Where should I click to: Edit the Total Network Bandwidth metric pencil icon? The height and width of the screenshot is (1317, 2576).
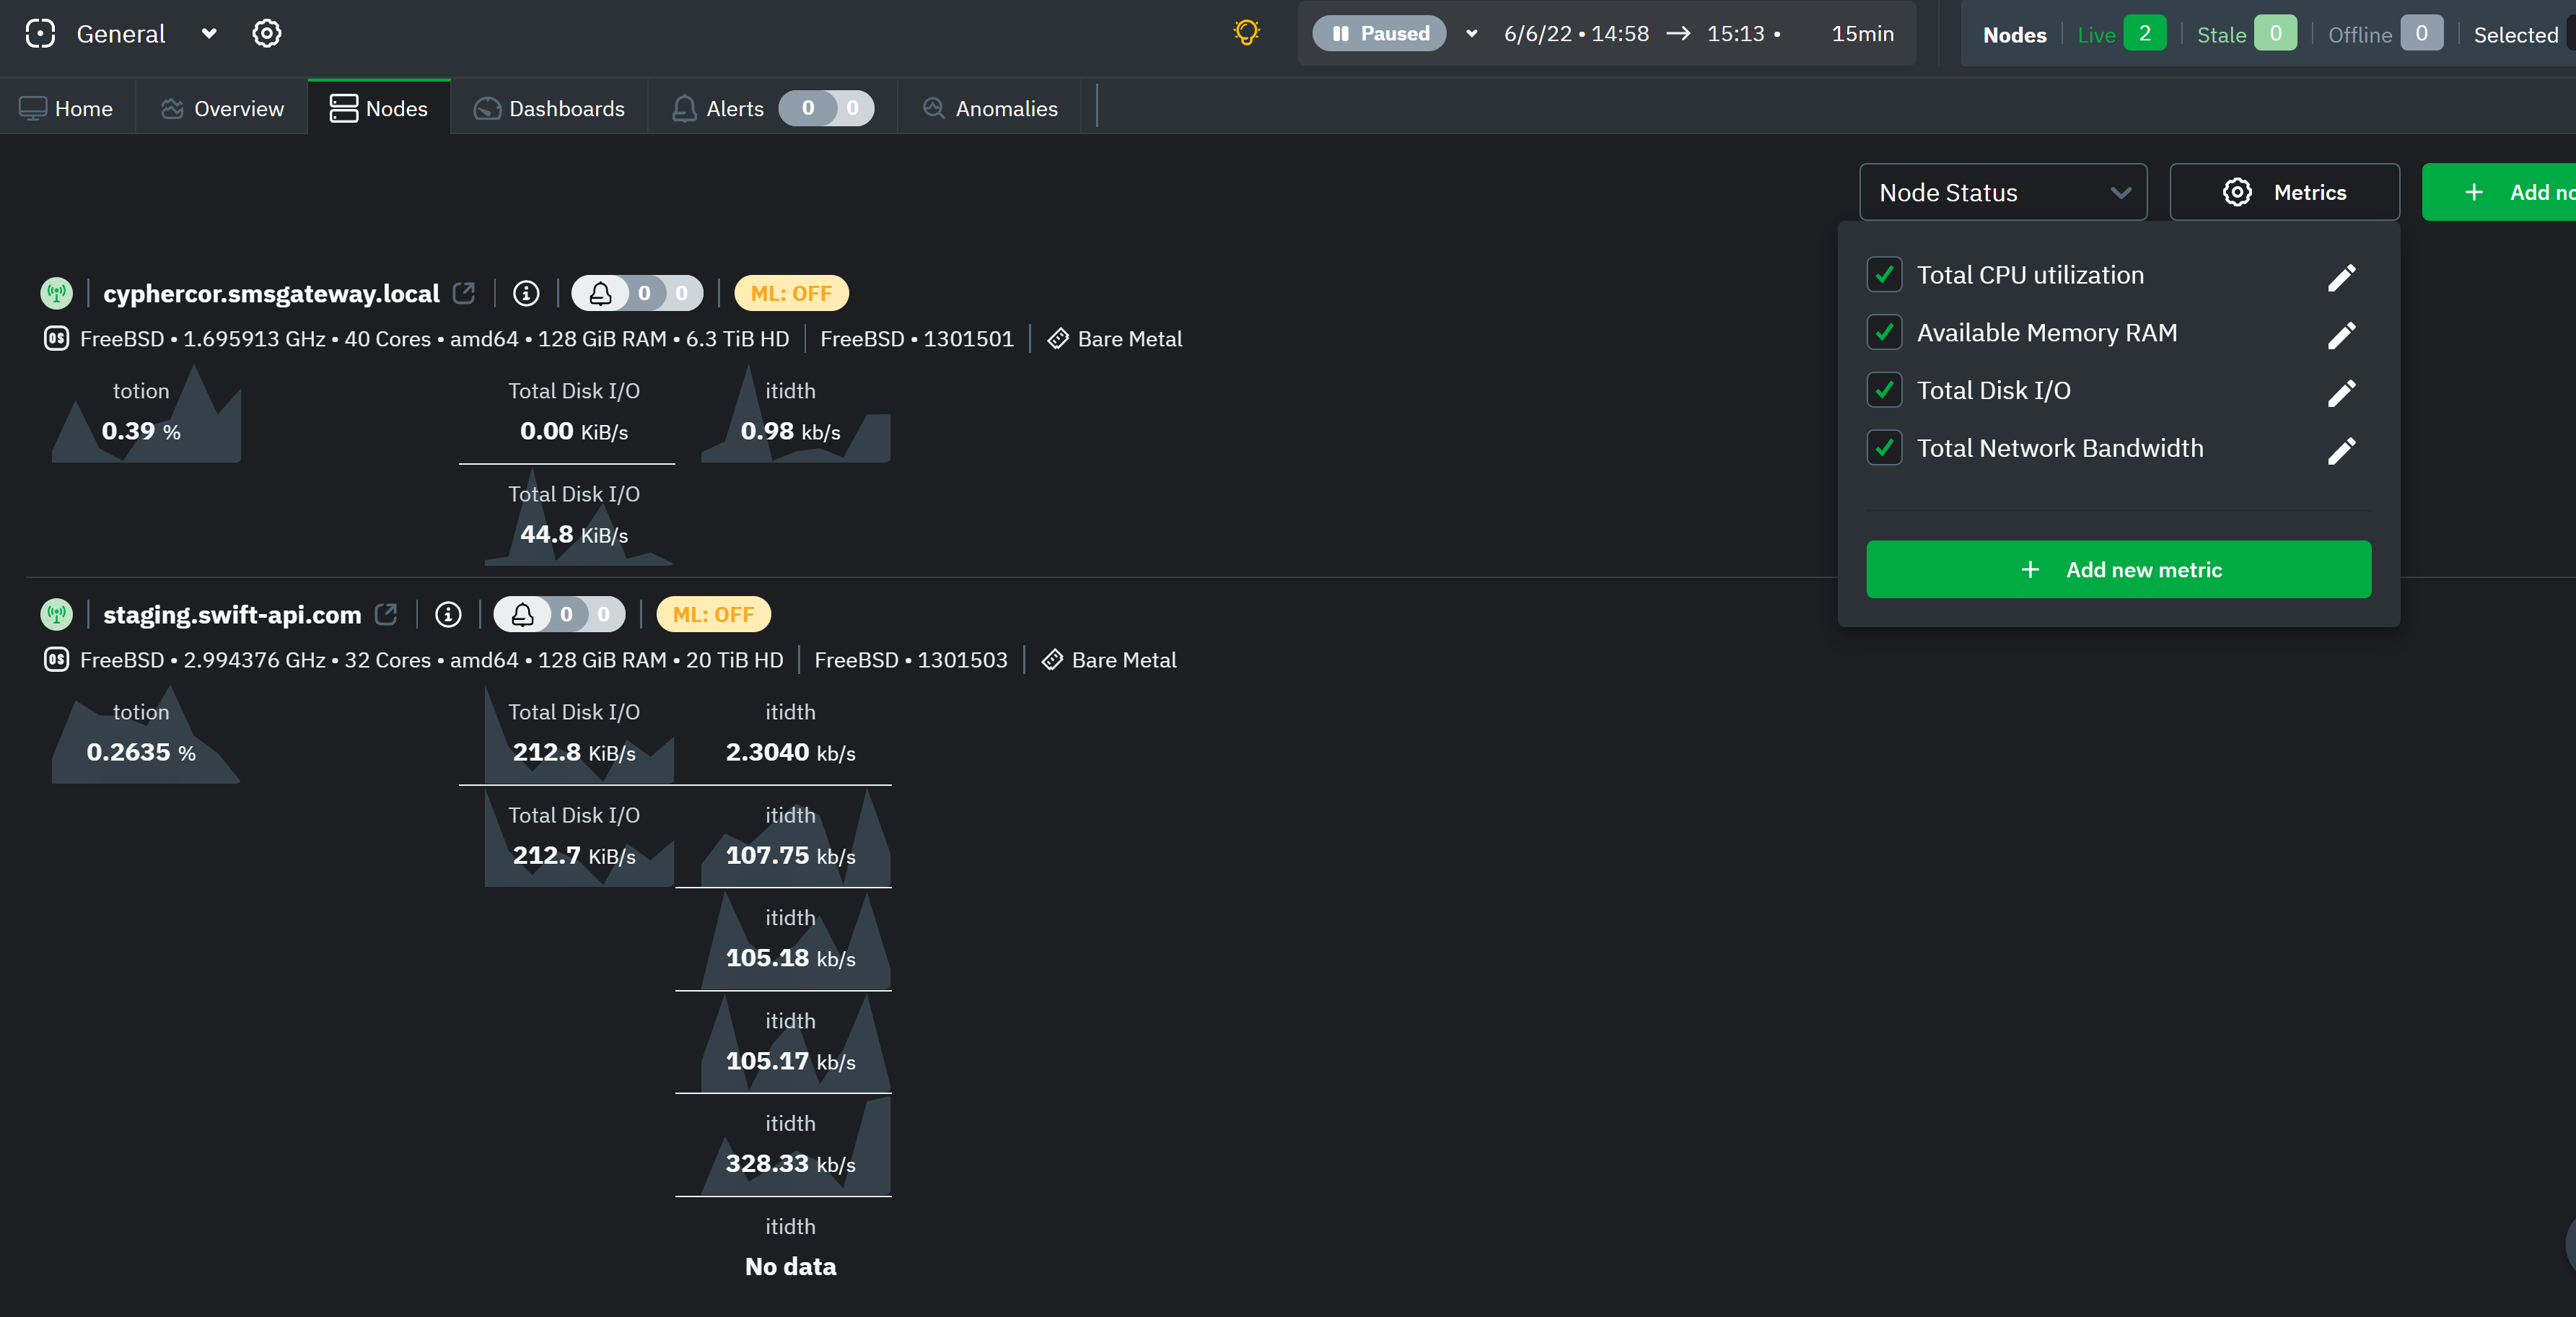(x=2341, y=450)
